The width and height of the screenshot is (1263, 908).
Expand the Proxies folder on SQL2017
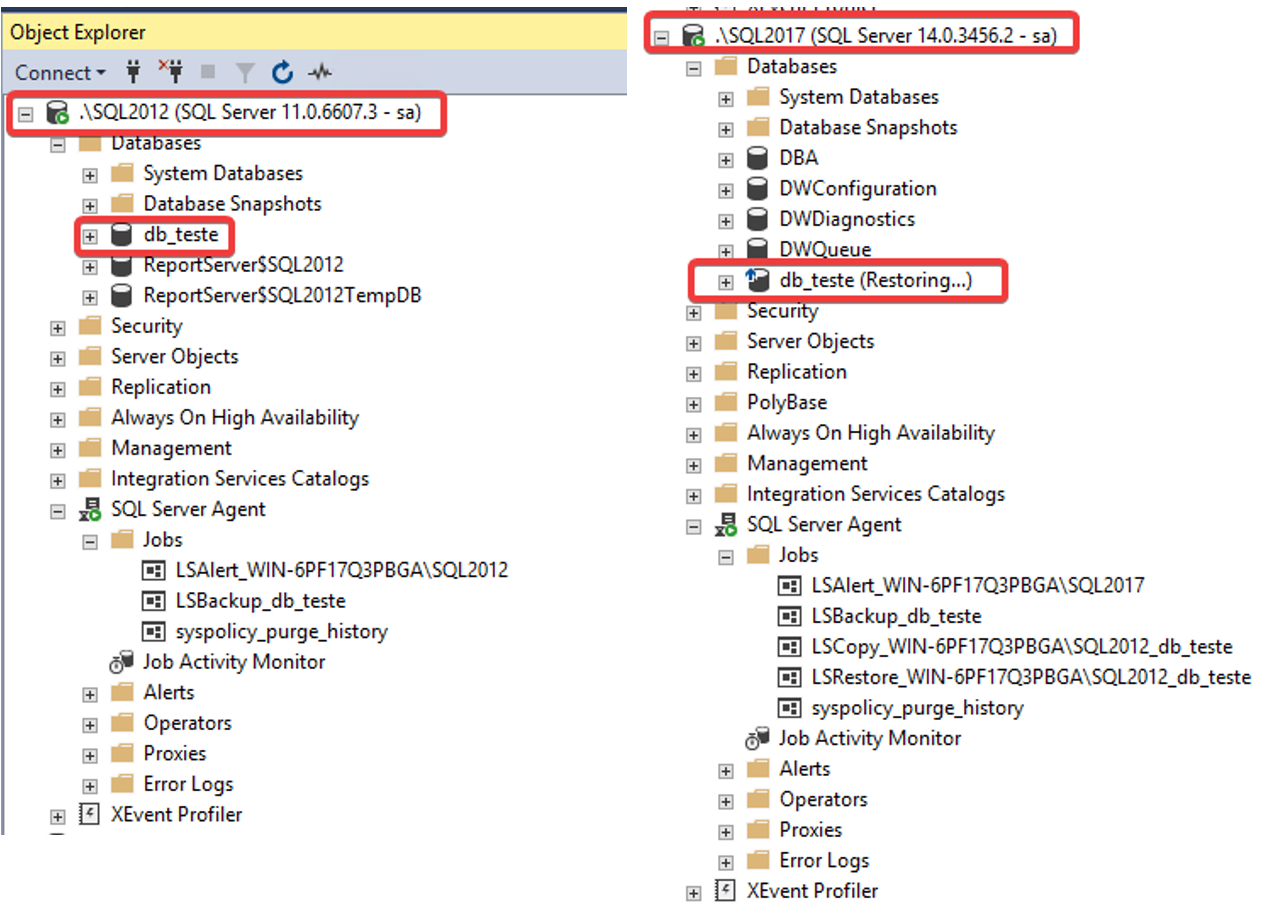tap(726, 832)
